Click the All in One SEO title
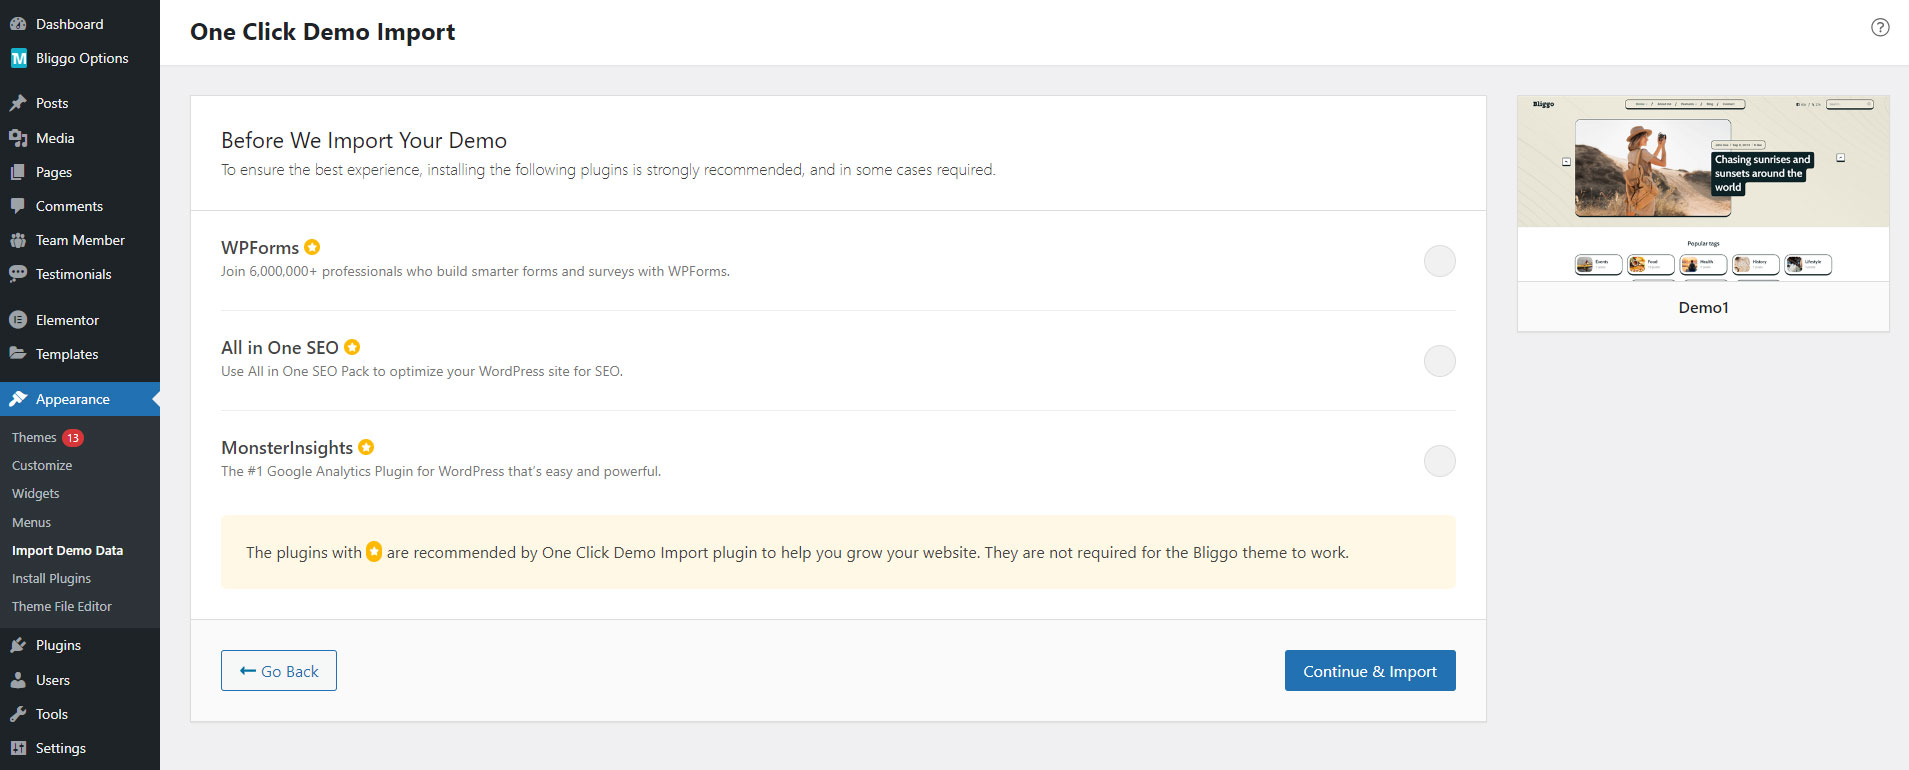 click(280, 348)
